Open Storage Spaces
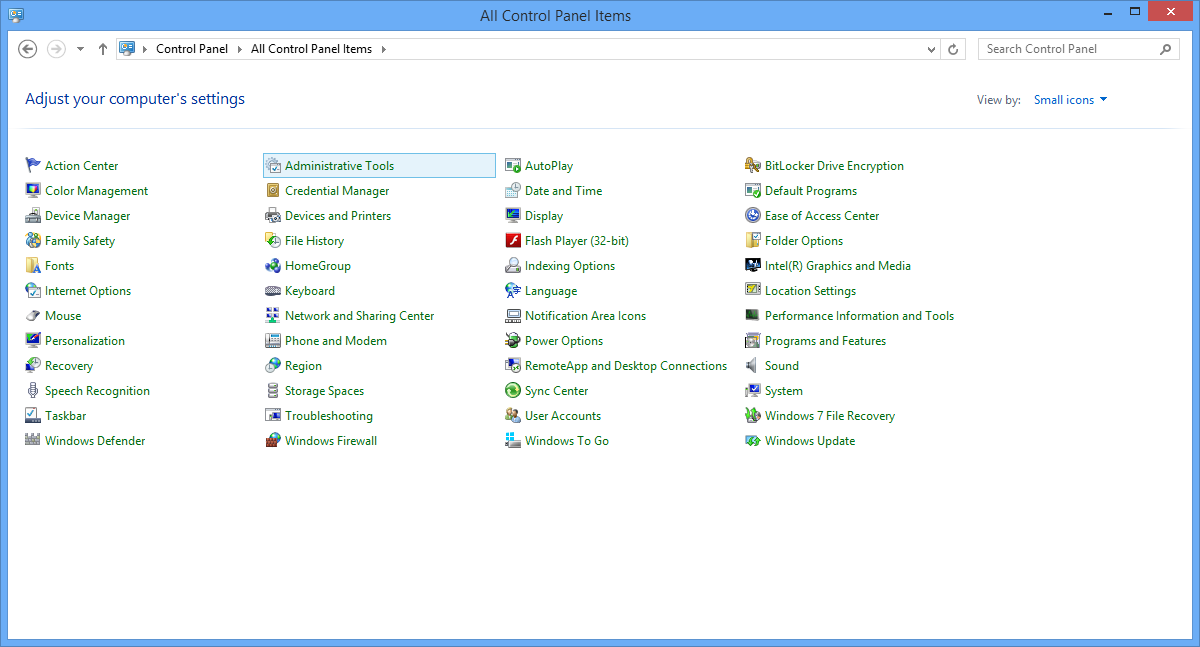This screenshot has width=1200, height=647. pos(325,391)
